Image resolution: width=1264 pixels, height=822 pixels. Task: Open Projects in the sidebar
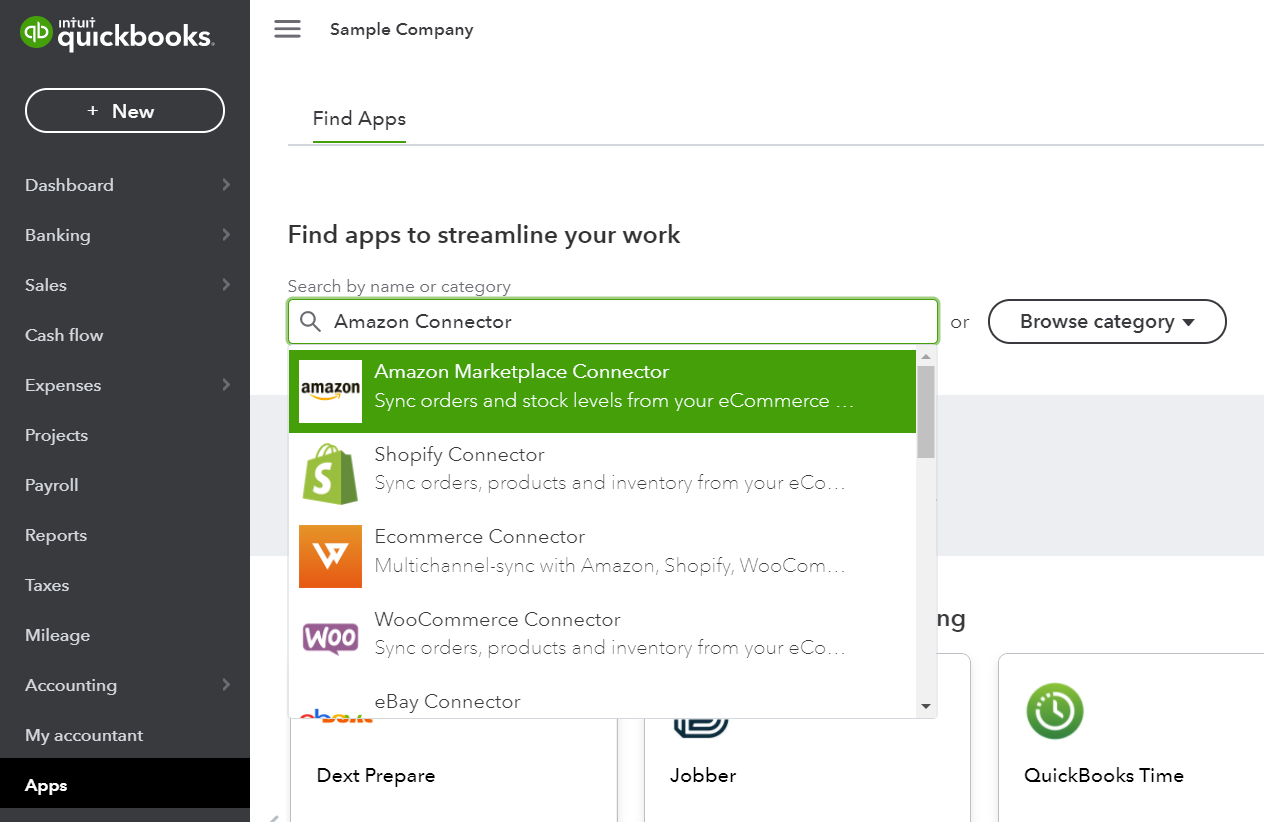pos(57,435)
